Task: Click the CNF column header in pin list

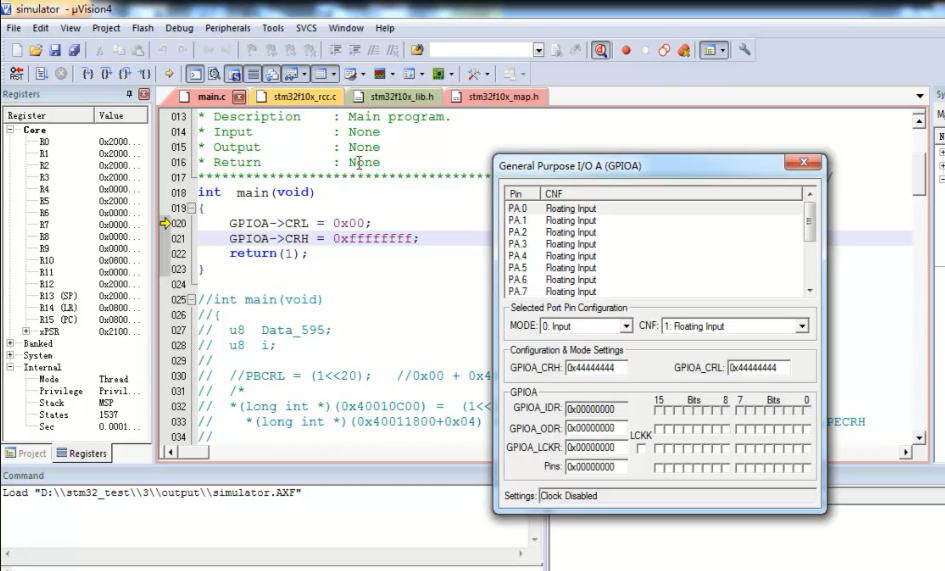Action: pos(671,194)
